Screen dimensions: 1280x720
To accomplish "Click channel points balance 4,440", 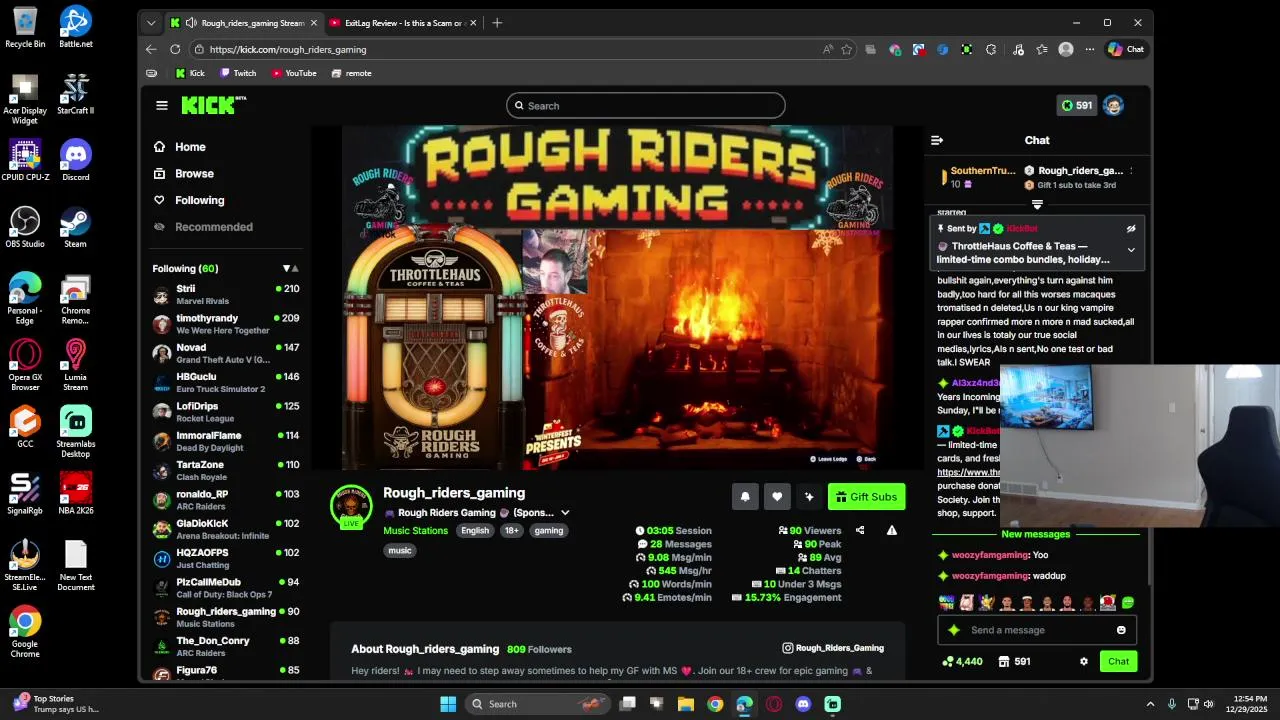I will tap(963, 662).
